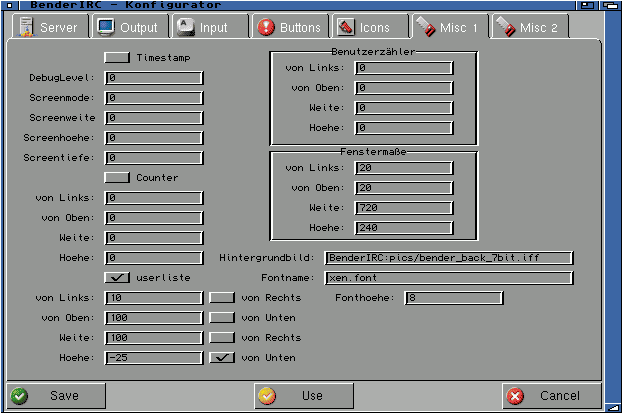The height and width of the screenshot is (413, 622).
Task: Click the Hintergrundbild path field
Action: 449,258
